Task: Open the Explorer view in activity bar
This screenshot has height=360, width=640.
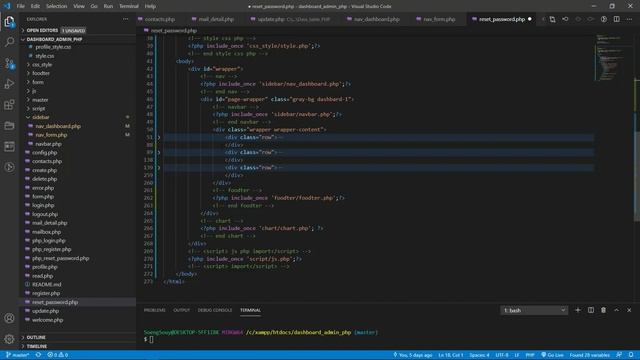Action: pos(9,21)
